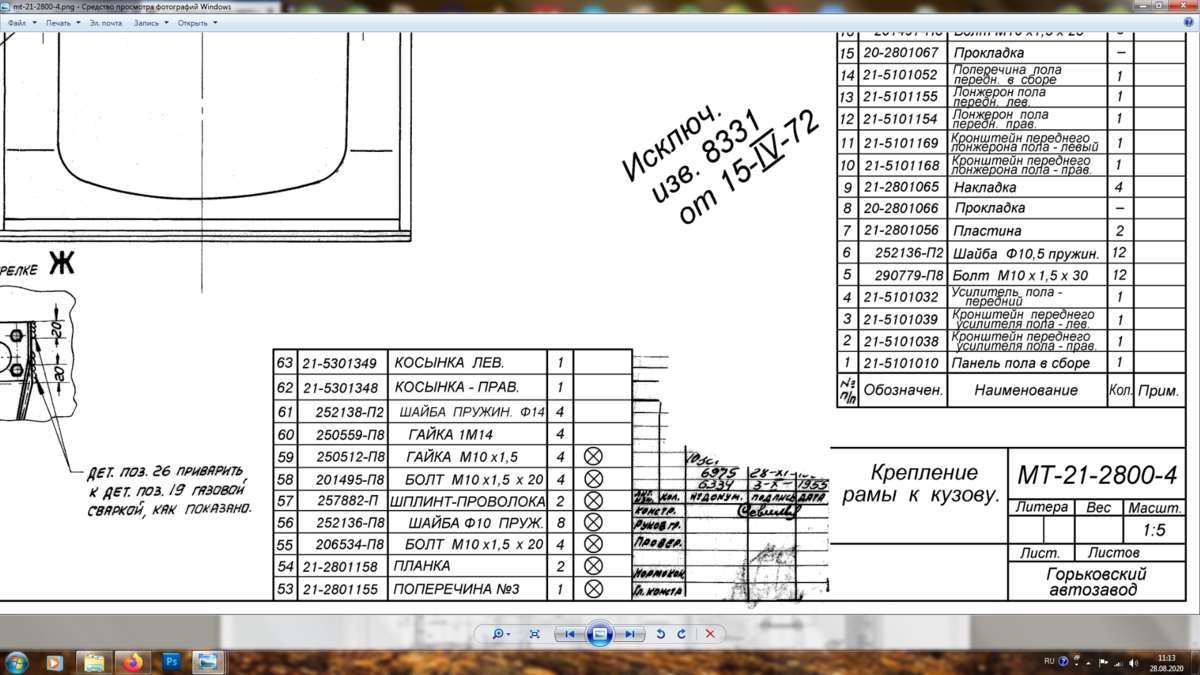The image size is (1200, 675).
Task: Go to the previous image
Action: (x=569, y=634)
